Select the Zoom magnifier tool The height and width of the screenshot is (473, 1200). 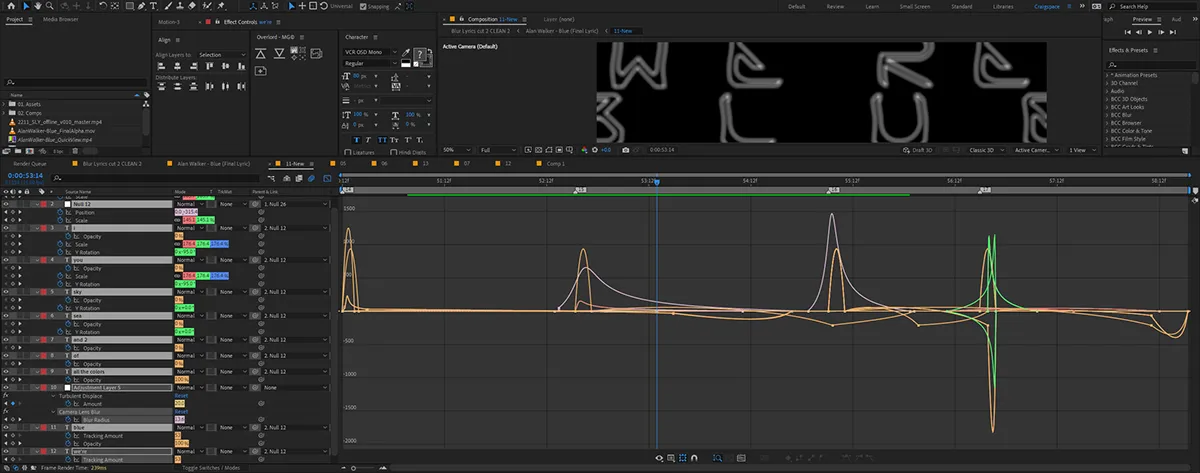(50, 6)
